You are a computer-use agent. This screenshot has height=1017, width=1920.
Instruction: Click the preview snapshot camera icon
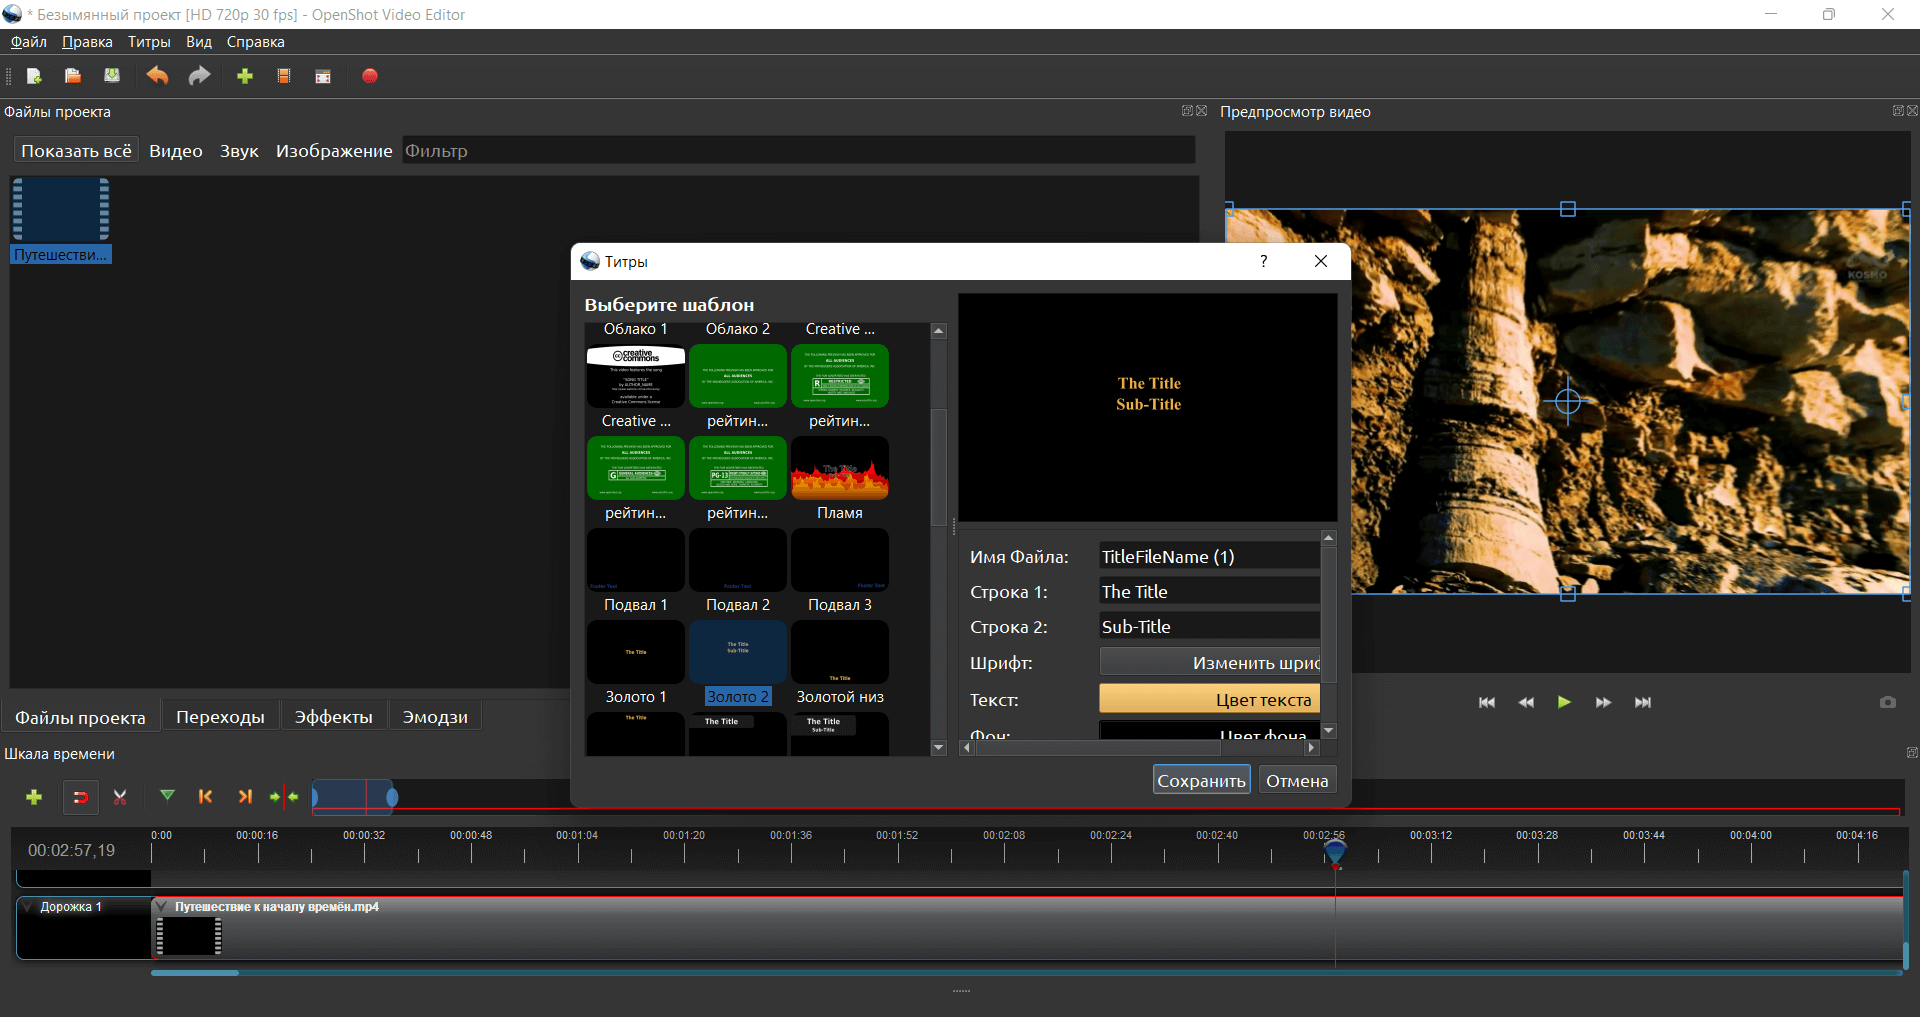pos(1888,702)
